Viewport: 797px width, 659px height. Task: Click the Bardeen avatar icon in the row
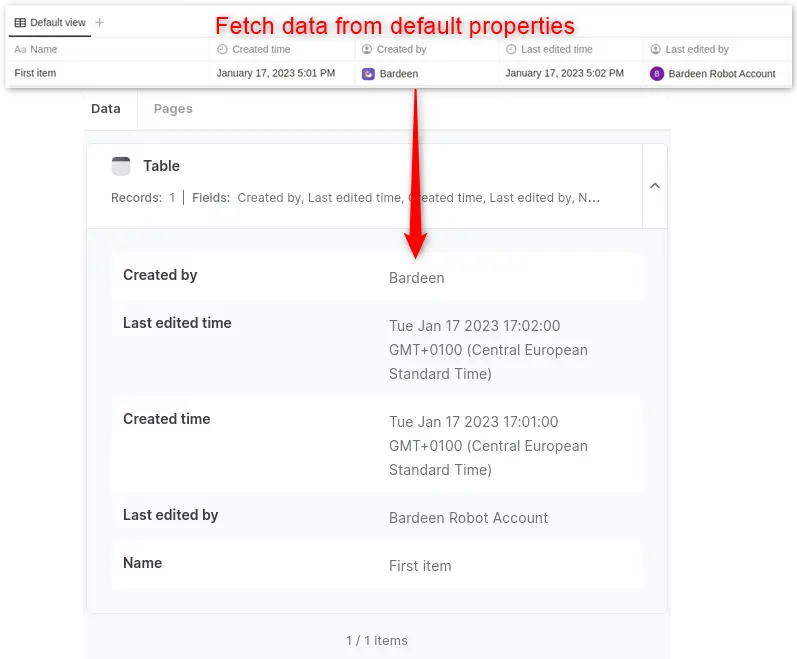(368, 74)
